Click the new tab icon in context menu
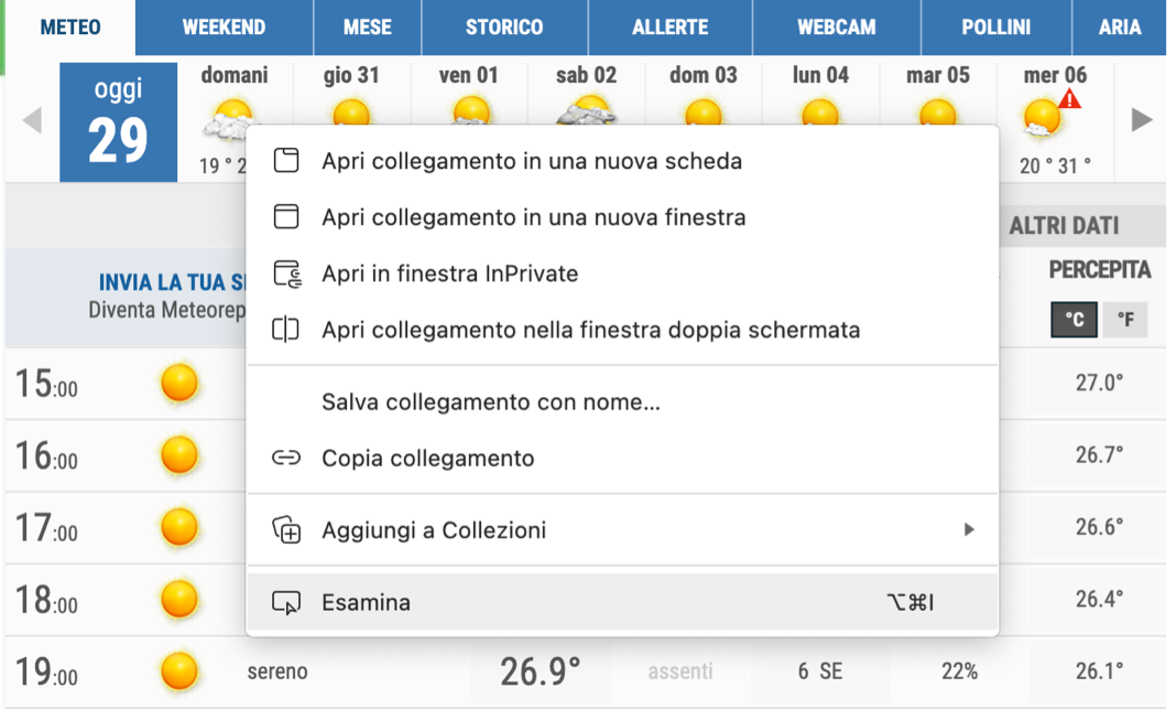Image resolution: width=1170 pixels, height=711 pixels. pos(286,161)
